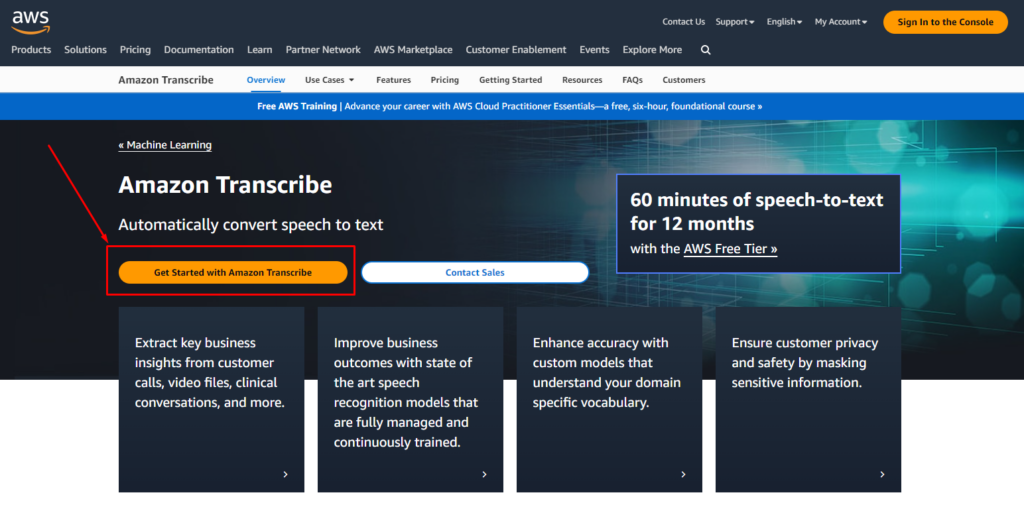
Task: Expand the Support dropdown
Action: point(735,22)
